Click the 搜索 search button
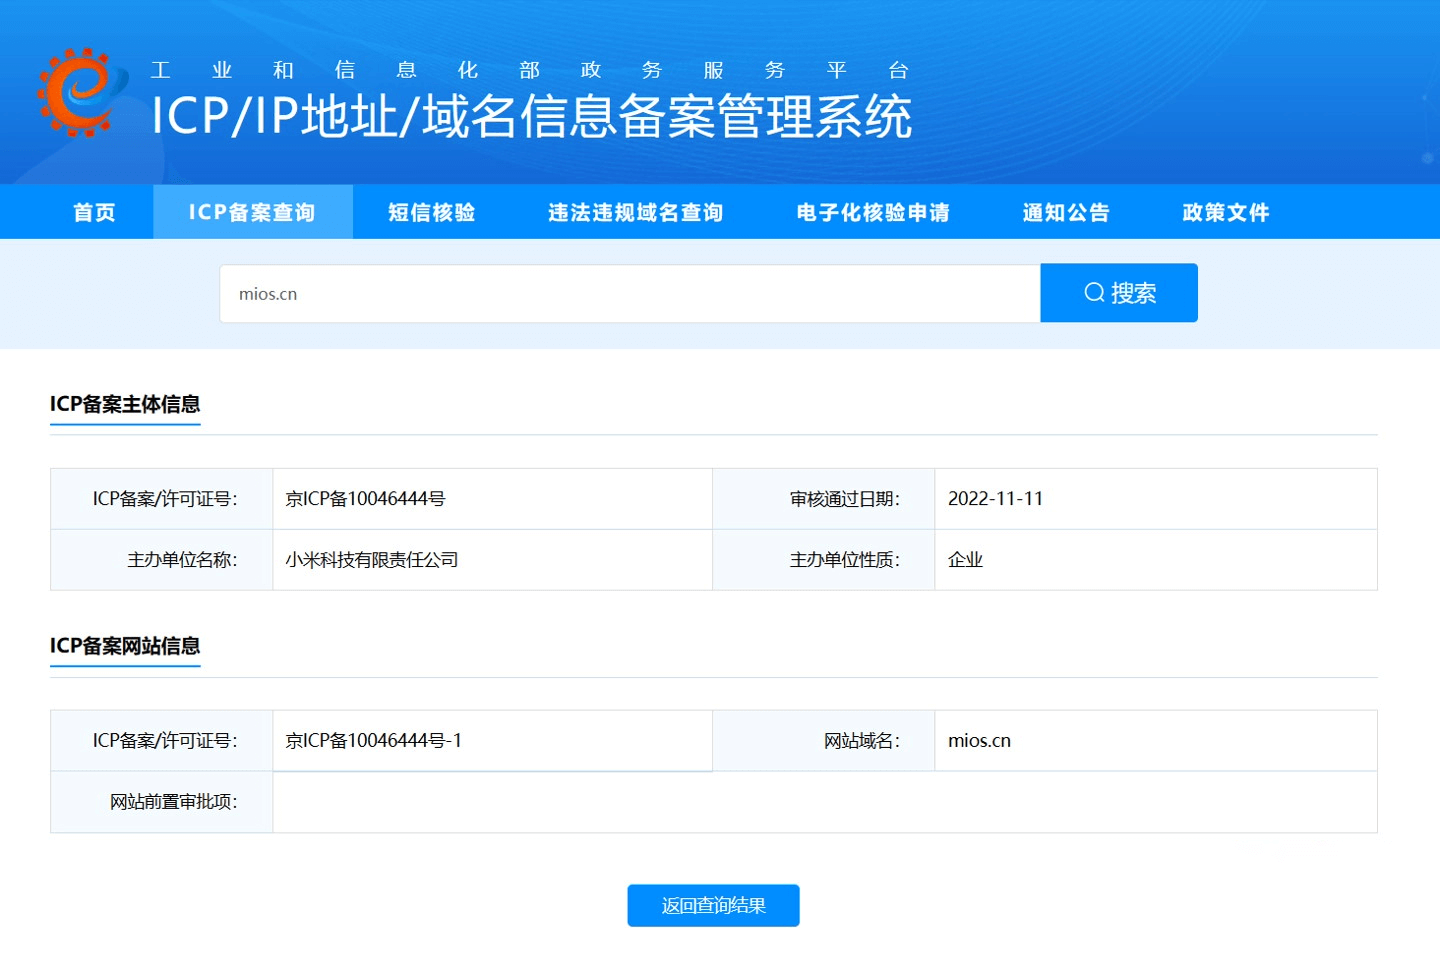 coord(1119,292)
